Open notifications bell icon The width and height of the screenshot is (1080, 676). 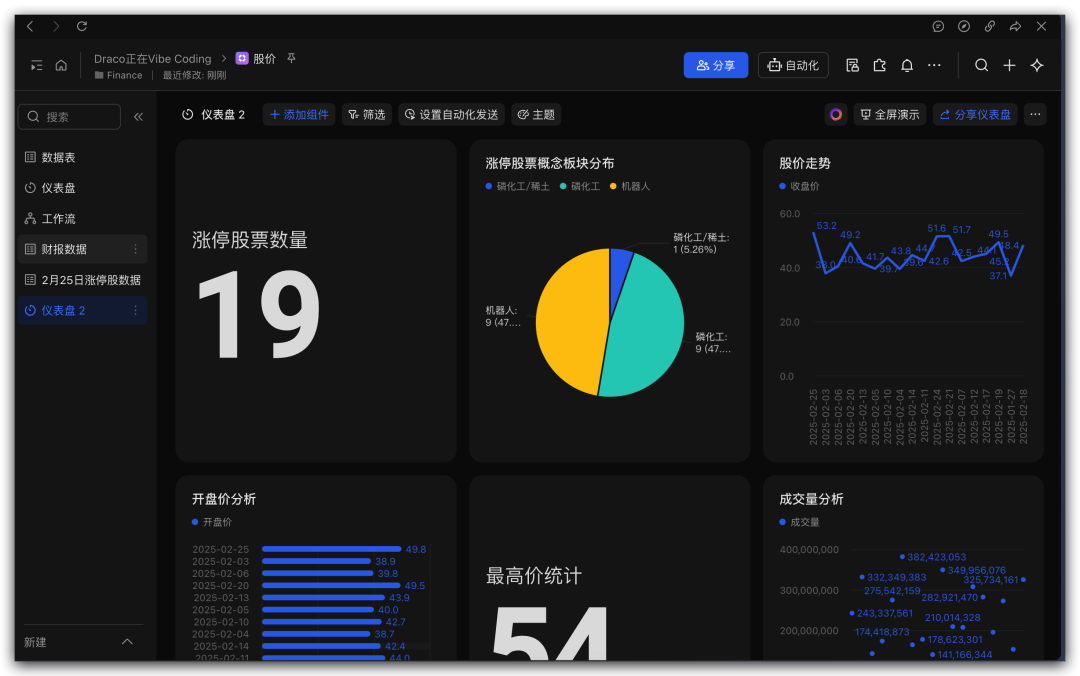pos(907,65)
